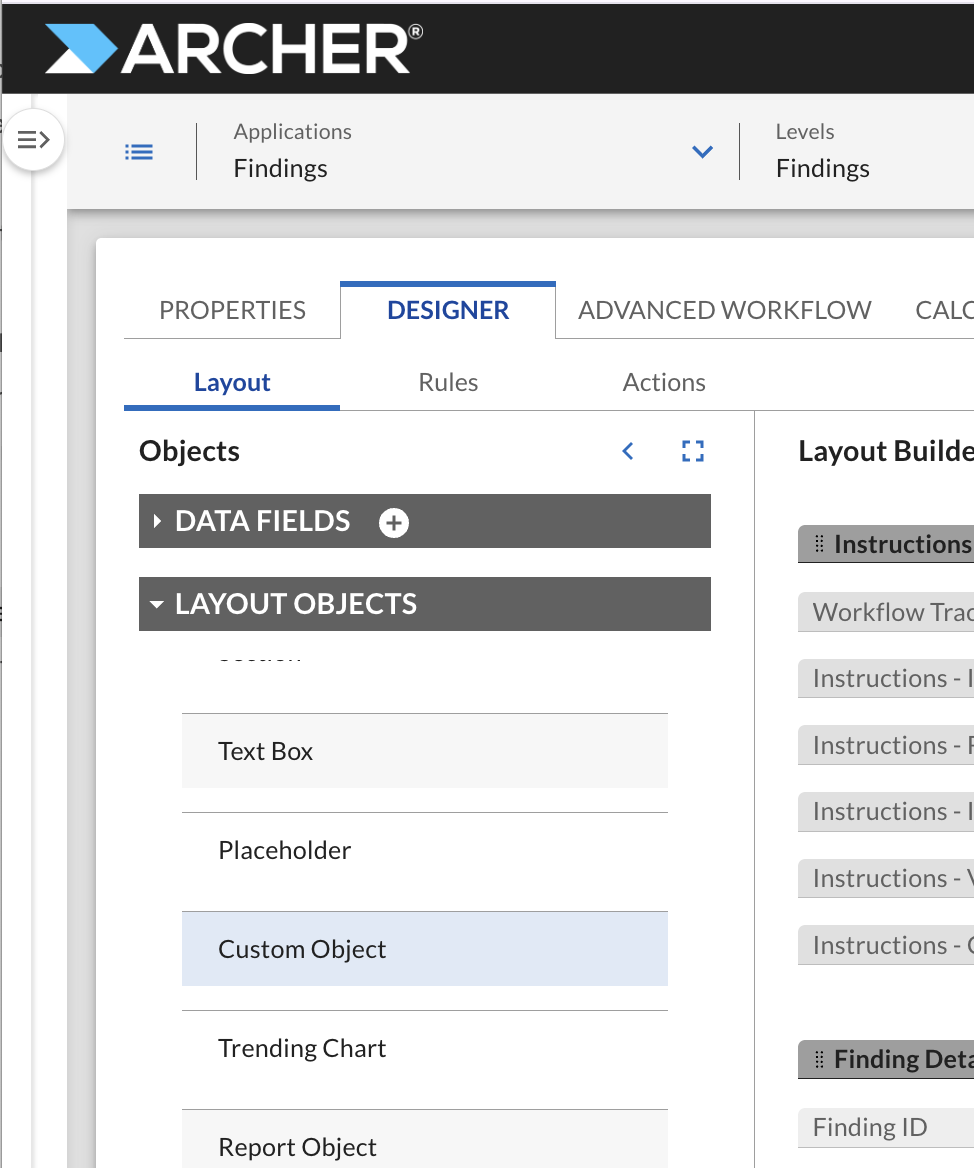Maximize the Objects panel with the fullscreen icon
Screen dimensions: 974x1168
(x=693, y=451)
